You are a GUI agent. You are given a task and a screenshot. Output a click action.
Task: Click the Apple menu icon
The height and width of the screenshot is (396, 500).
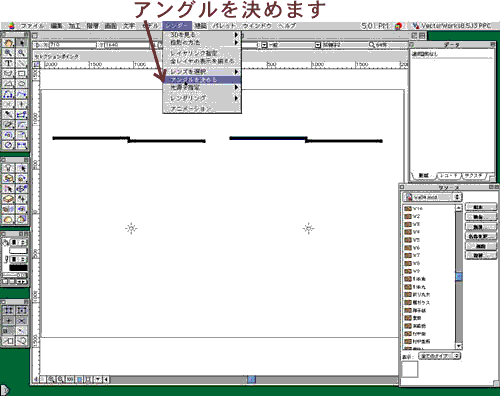[12, 26]
